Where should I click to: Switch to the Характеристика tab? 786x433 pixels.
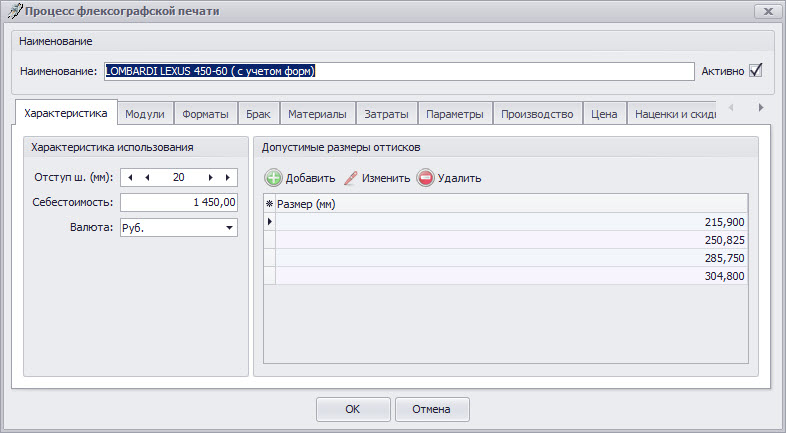point(66,113)
